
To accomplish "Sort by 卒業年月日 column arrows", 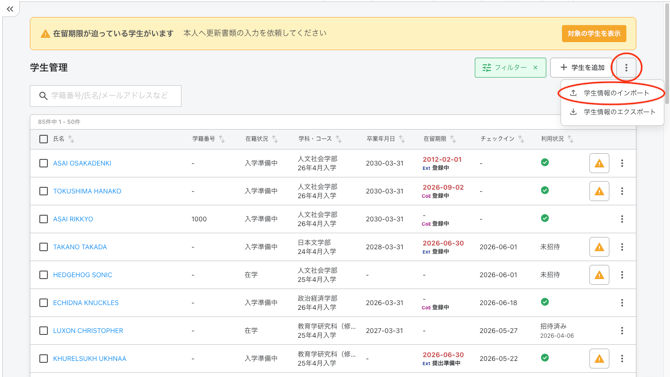I will click(401, 139).
